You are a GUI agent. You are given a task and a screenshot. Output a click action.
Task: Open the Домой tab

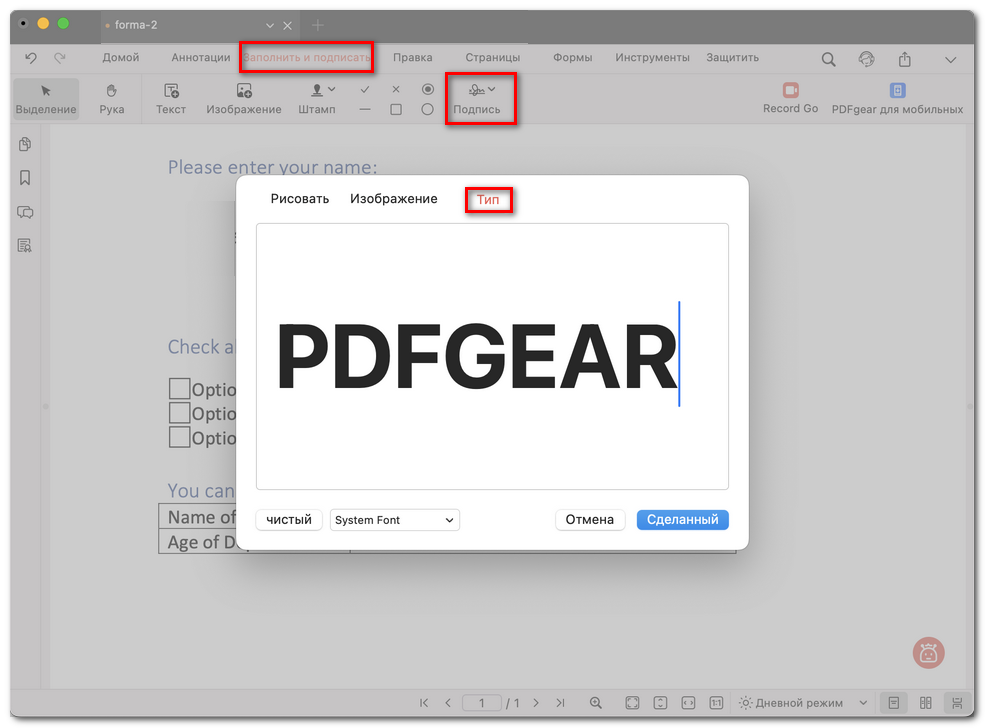[x=121, y=57]
